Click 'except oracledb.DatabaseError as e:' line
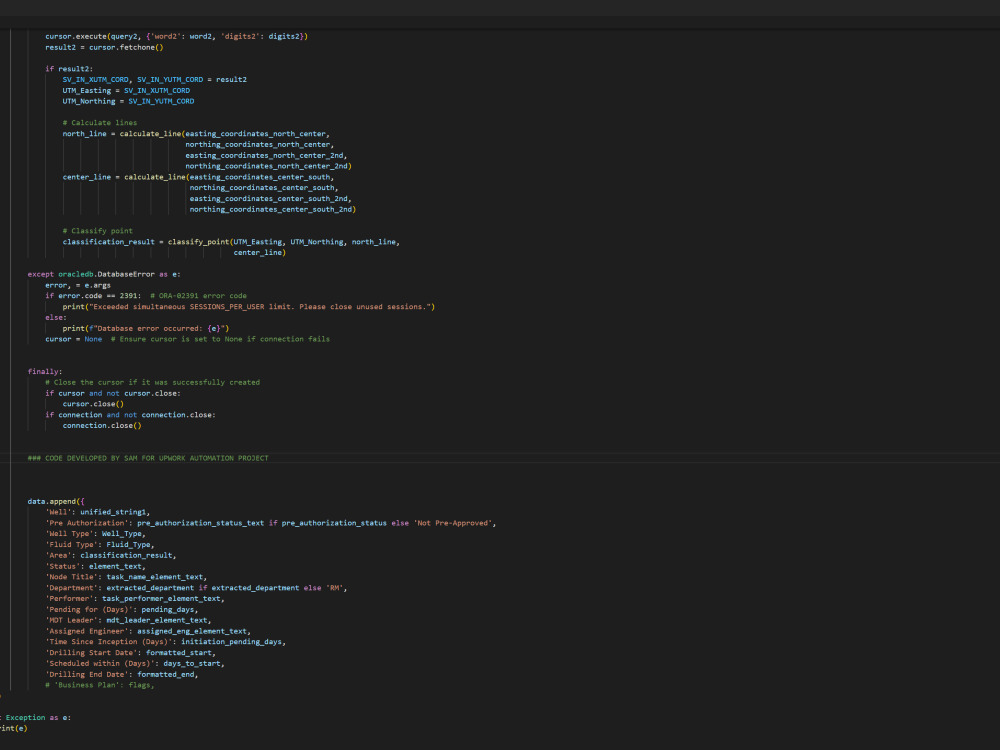Screen dimensions: 1000x750 (104, 274)
